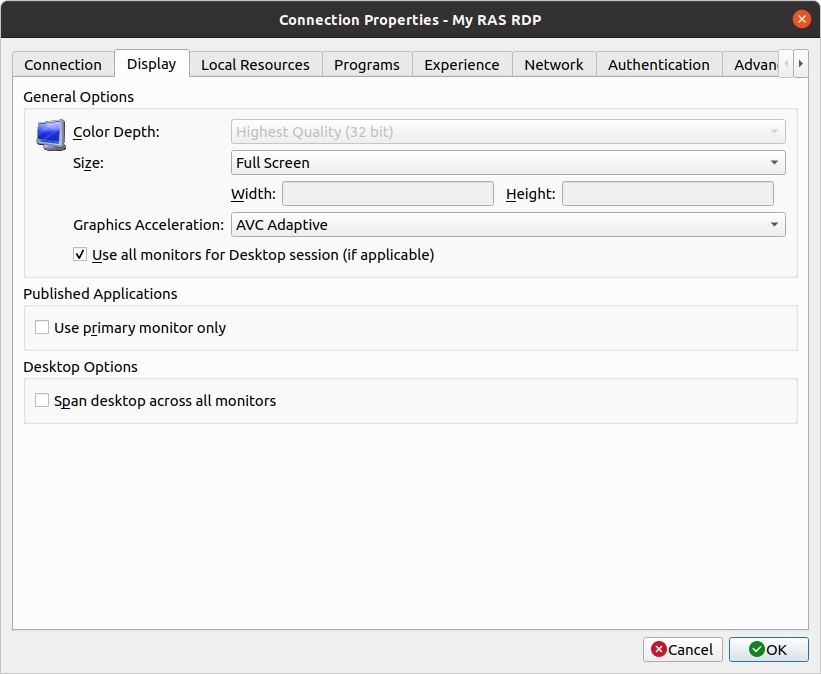Viewport: 821px width, 674px height.
Task: Close the Connection Properties window
Action: pos(801,19)
